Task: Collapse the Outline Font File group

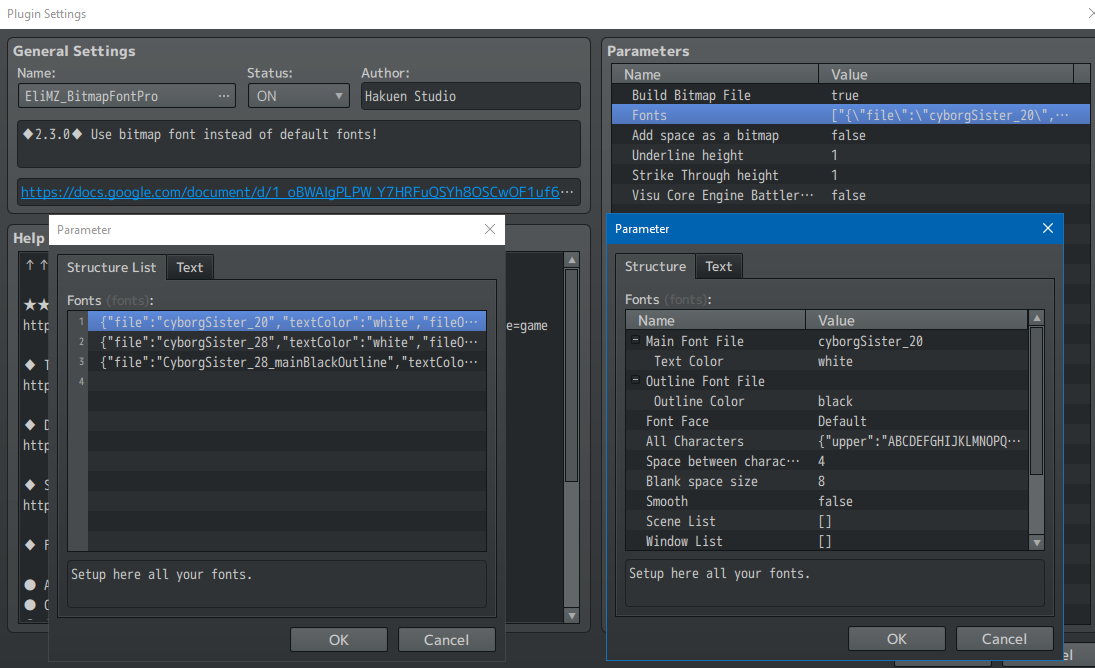Action: pos(635,380)
